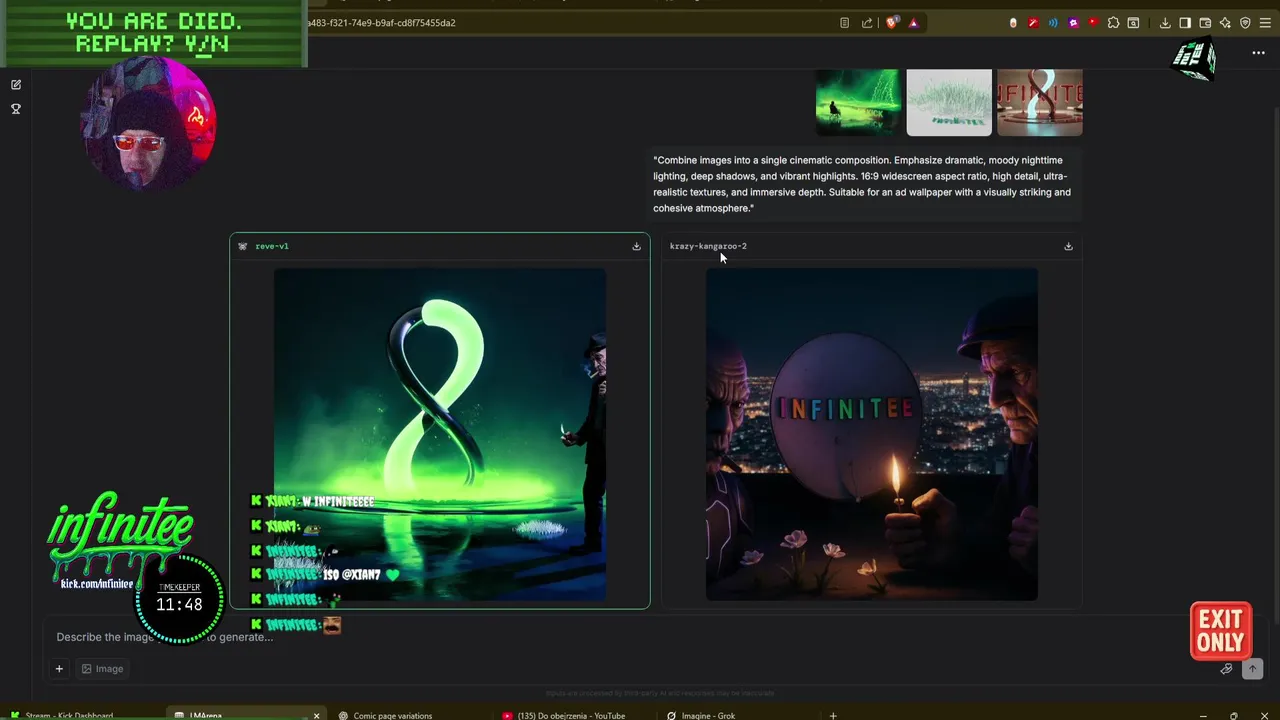The height and width of the screenshot is (720, 1280).
Task: Open the infinity logo attachment thumbnail
Action: [x=1040, y=102]
